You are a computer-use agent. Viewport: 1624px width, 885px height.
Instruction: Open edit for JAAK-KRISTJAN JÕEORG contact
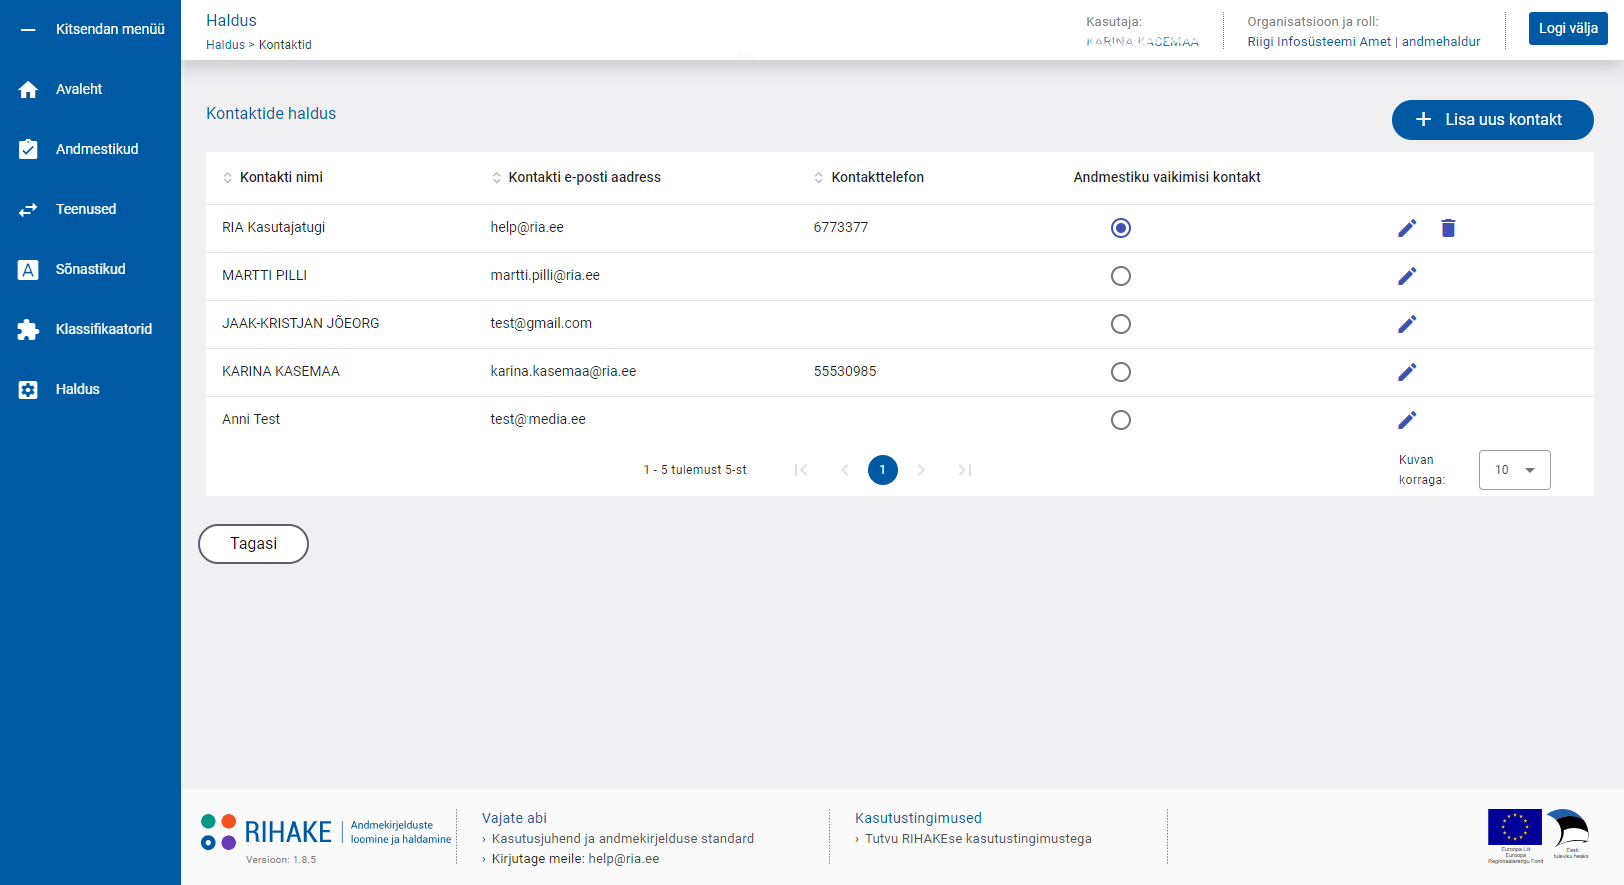point(1407,324)
